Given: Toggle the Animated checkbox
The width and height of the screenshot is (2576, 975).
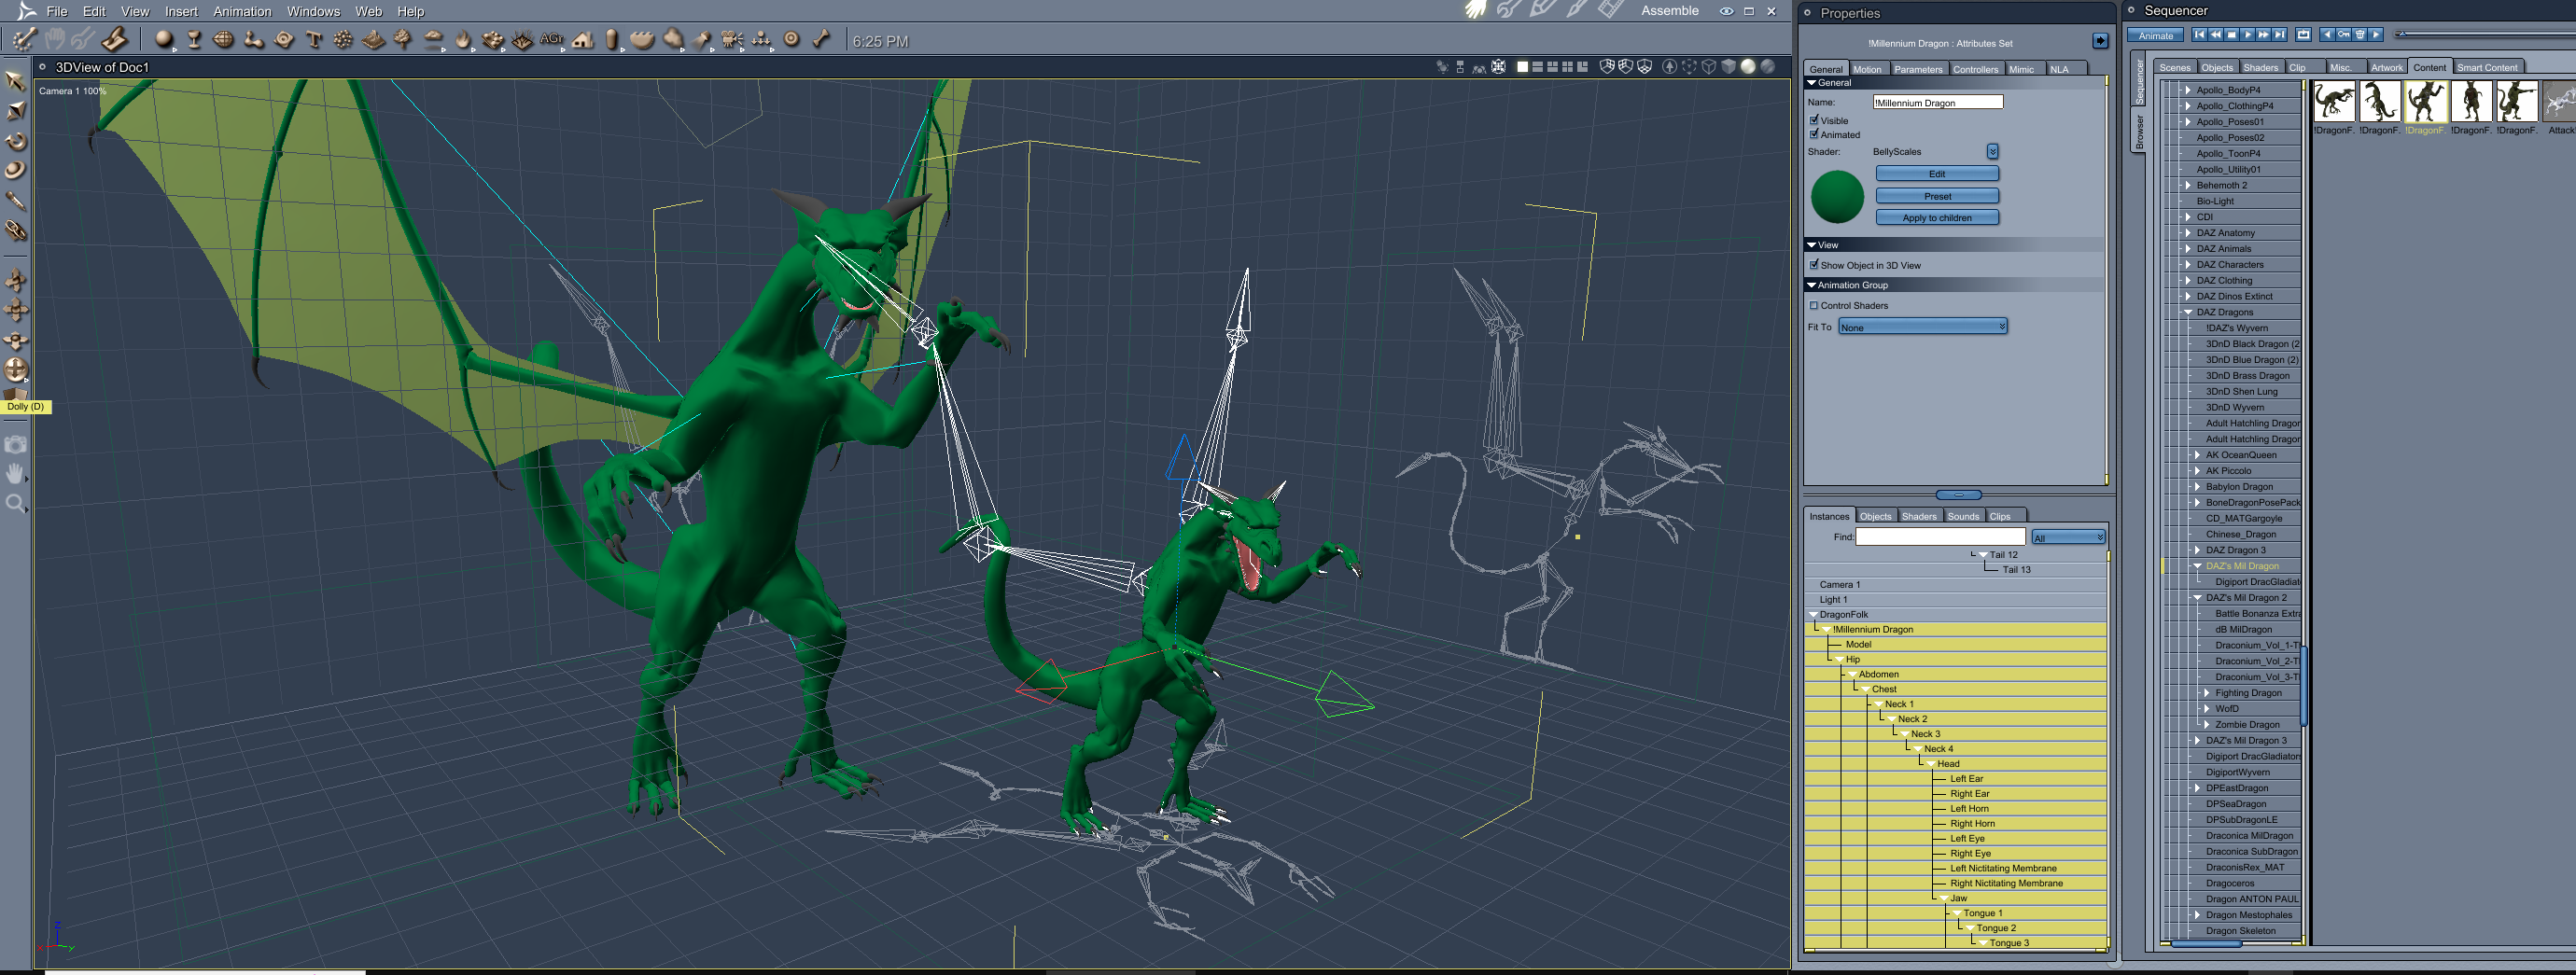Looking at the screenshot, I should (x=1814, y=134).
